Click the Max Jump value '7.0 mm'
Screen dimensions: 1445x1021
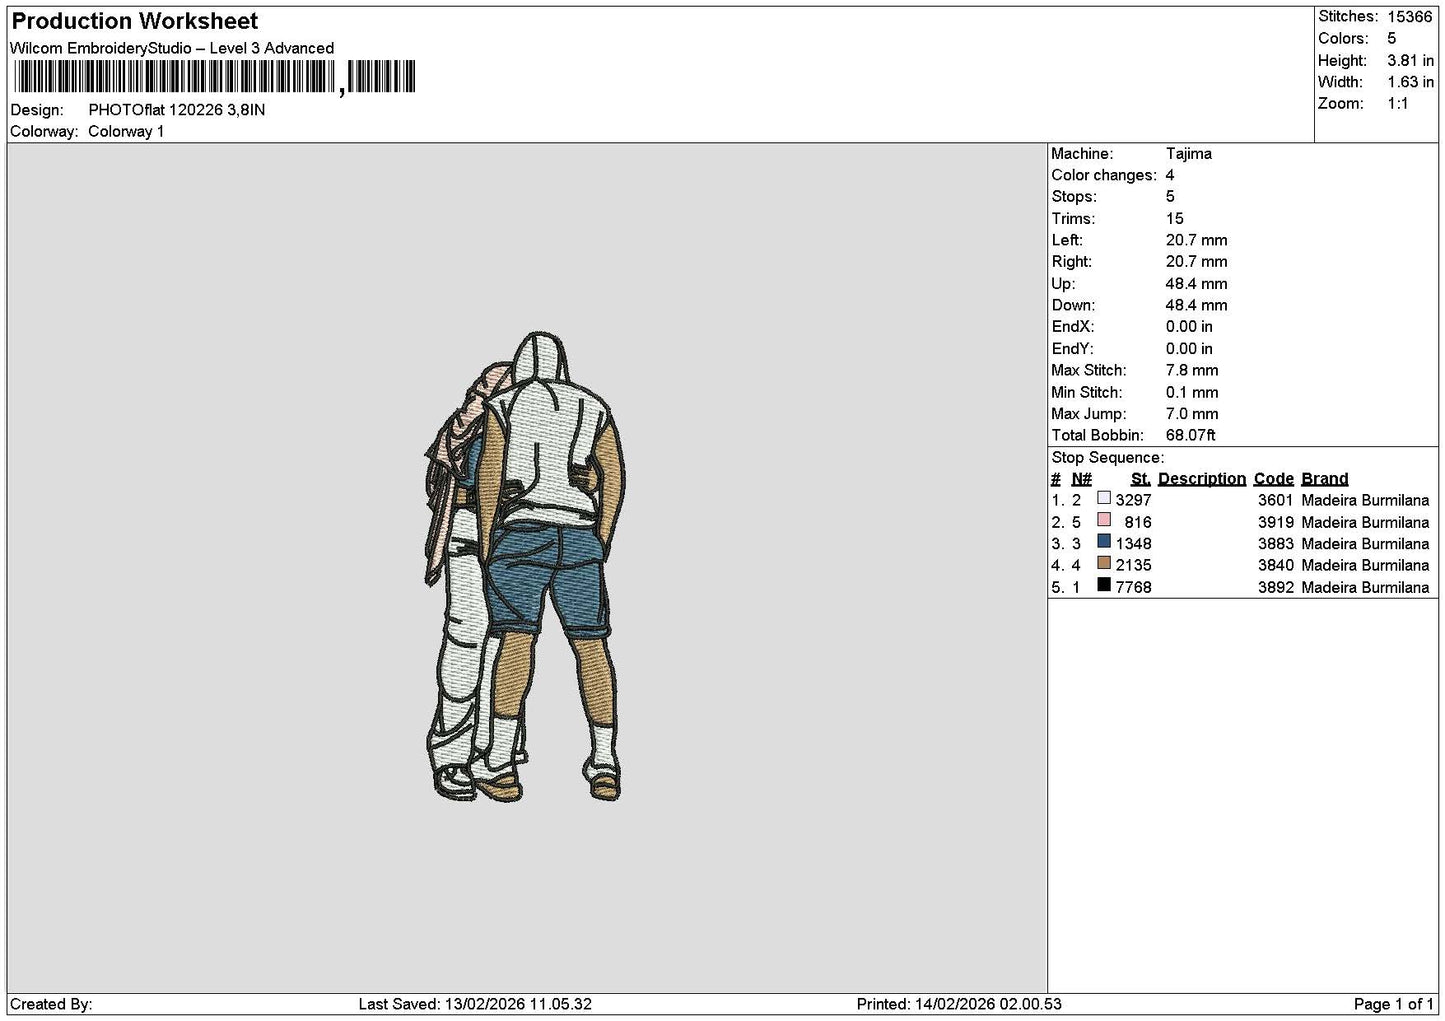point(1192,414)
